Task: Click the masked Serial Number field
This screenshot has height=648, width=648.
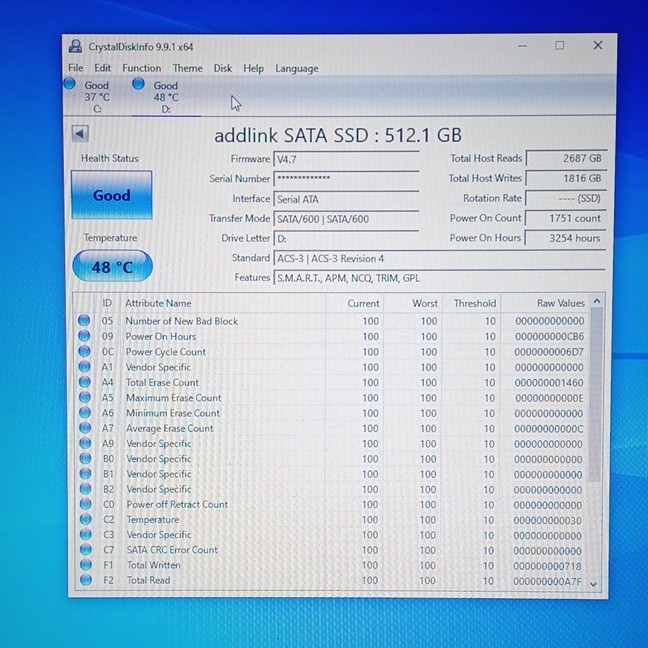Action: coord(346,179)
